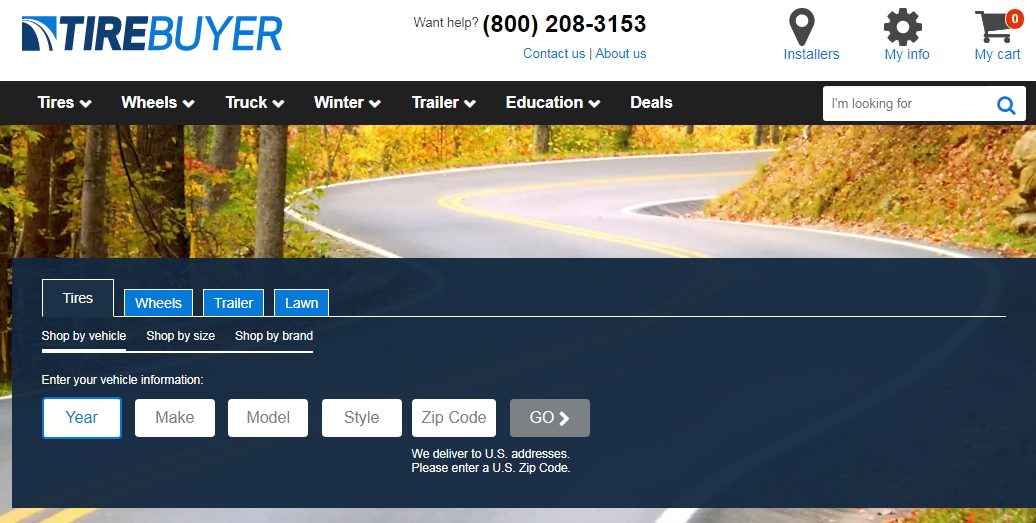Switch to the Trailer tab in search panel

[x=233, y=303]
